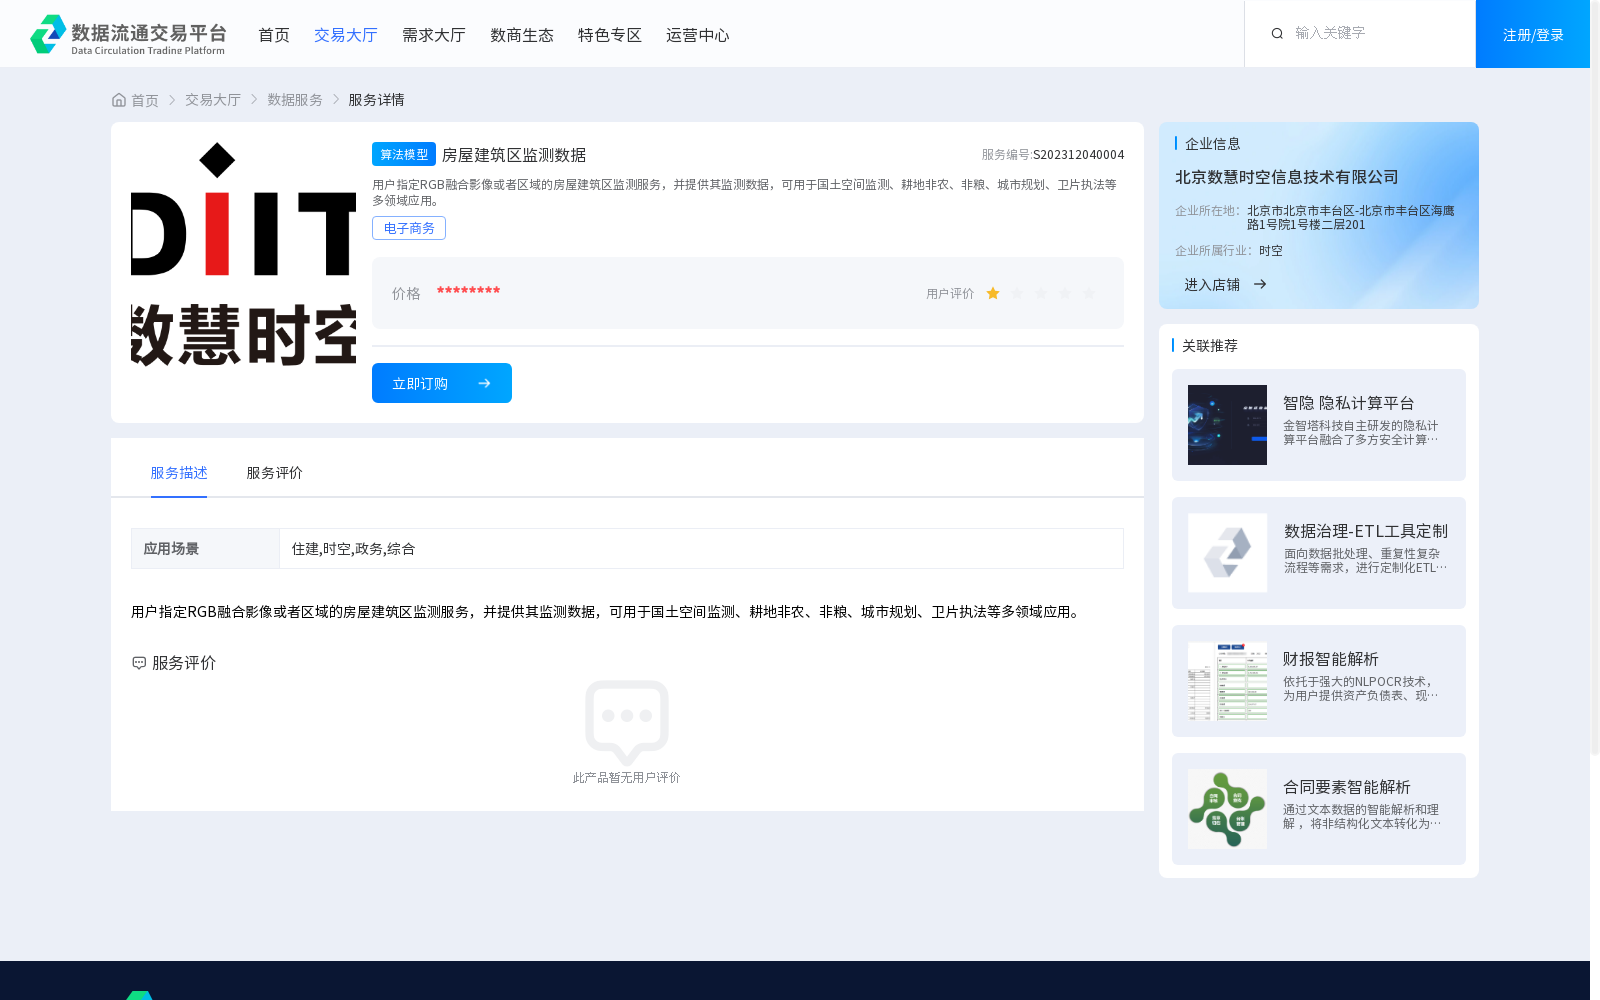Click the arrow icon inside 立即订购 button
1600x1000 pixels.
point(484,384)
